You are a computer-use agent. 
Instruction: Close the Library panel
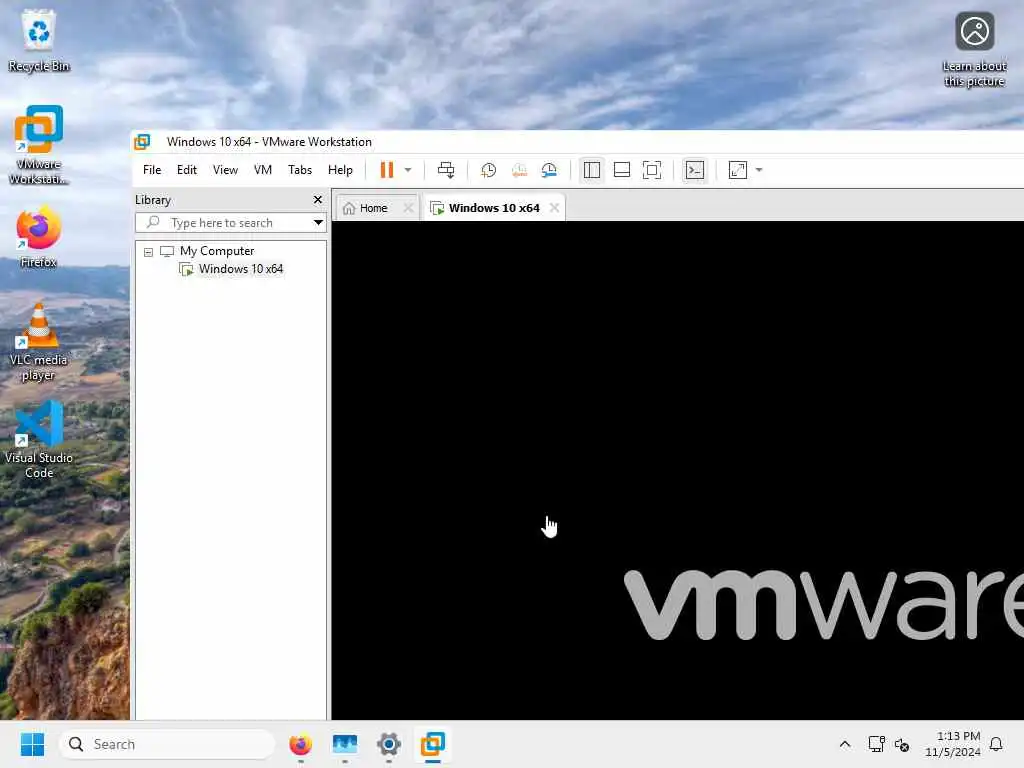tap(318, 200)
